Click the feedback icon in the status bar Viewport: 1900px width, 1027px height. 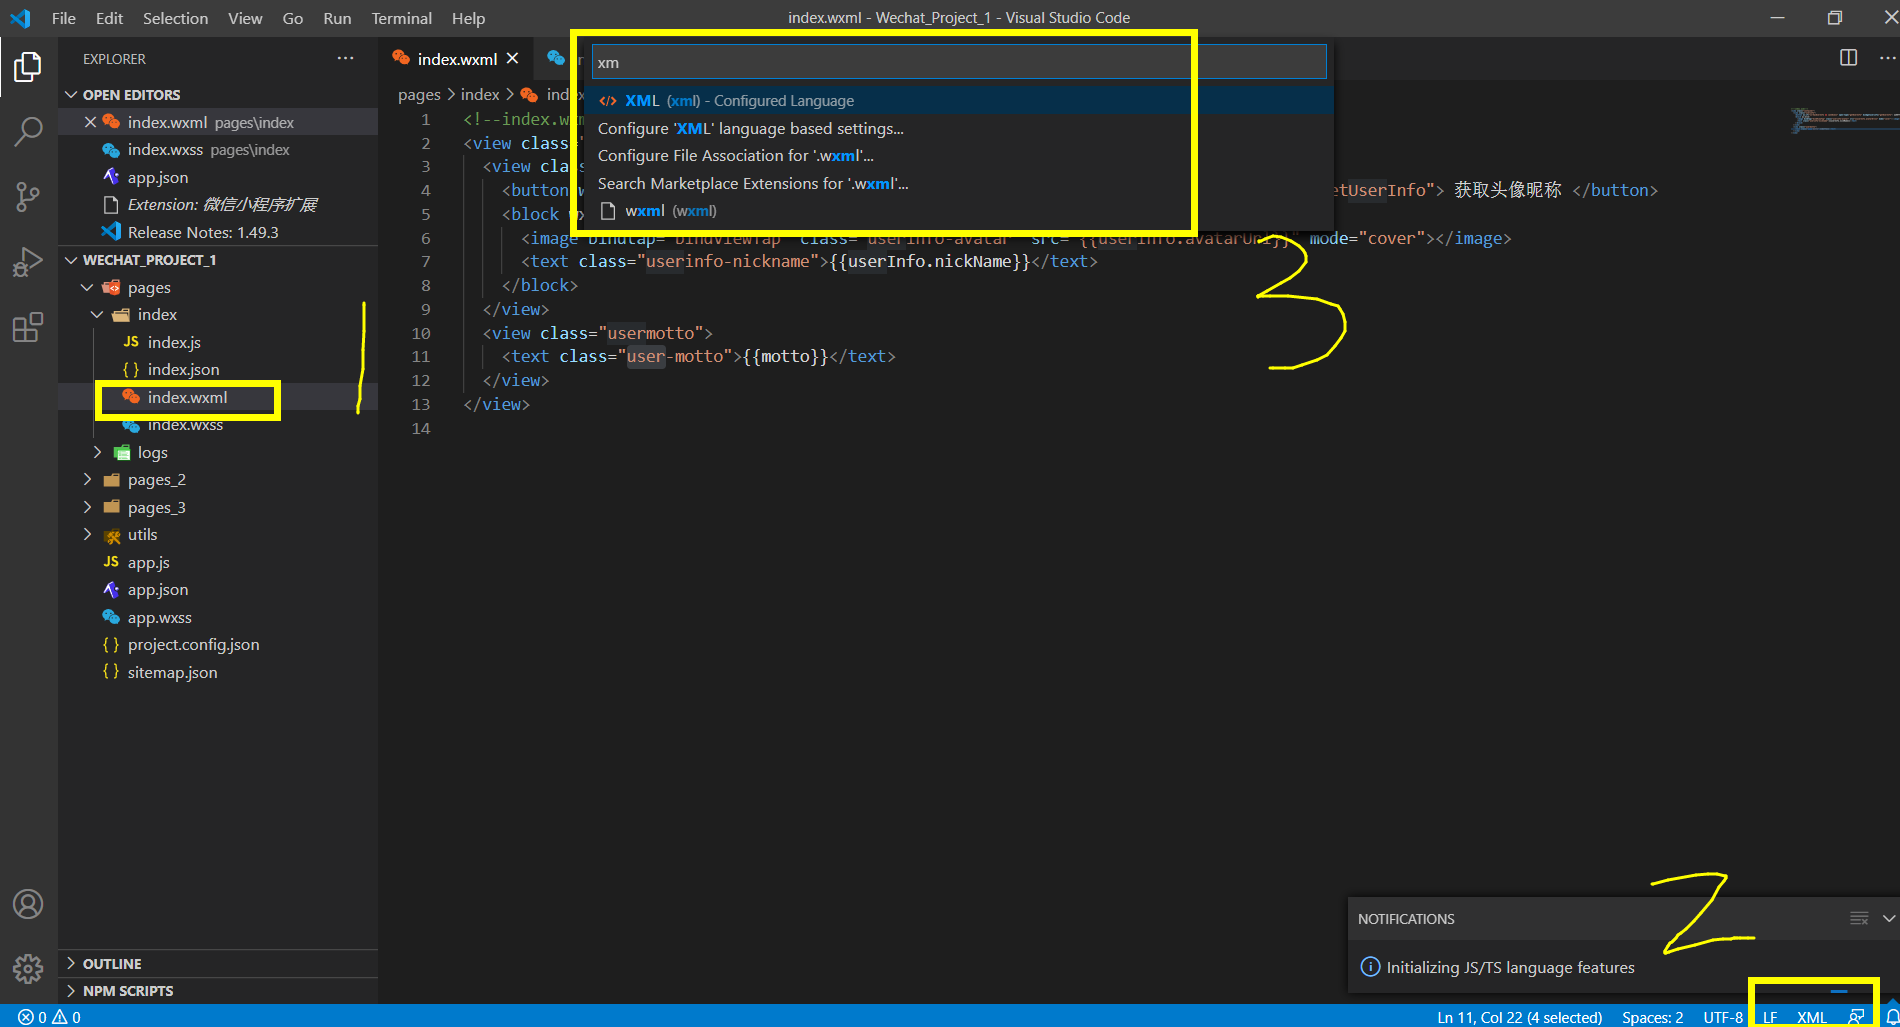1856,1017
